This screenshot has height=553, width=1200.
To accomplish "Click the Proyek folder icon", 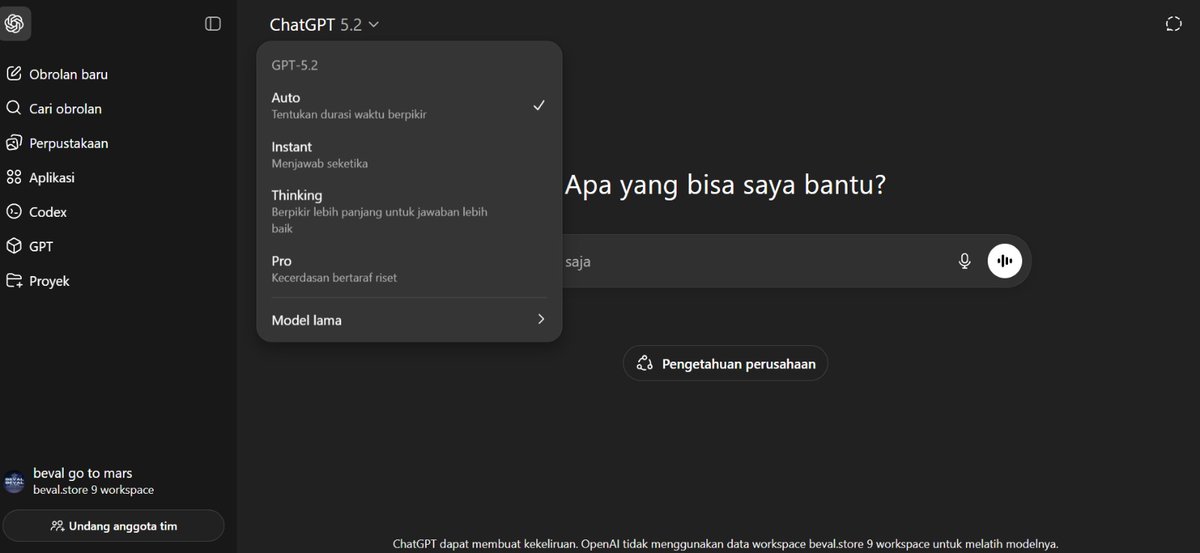I will (x=14, y=281).
